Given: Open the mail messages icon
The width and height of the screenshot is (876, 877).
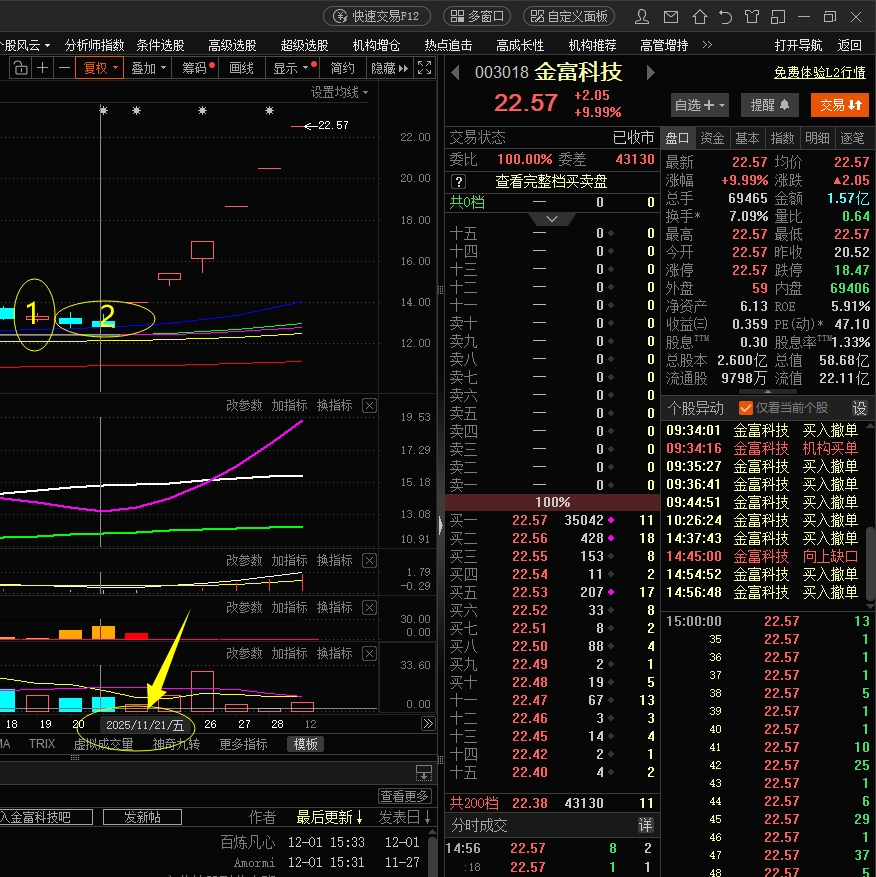Looking at the screenshot, I should [x=671, y=17].
